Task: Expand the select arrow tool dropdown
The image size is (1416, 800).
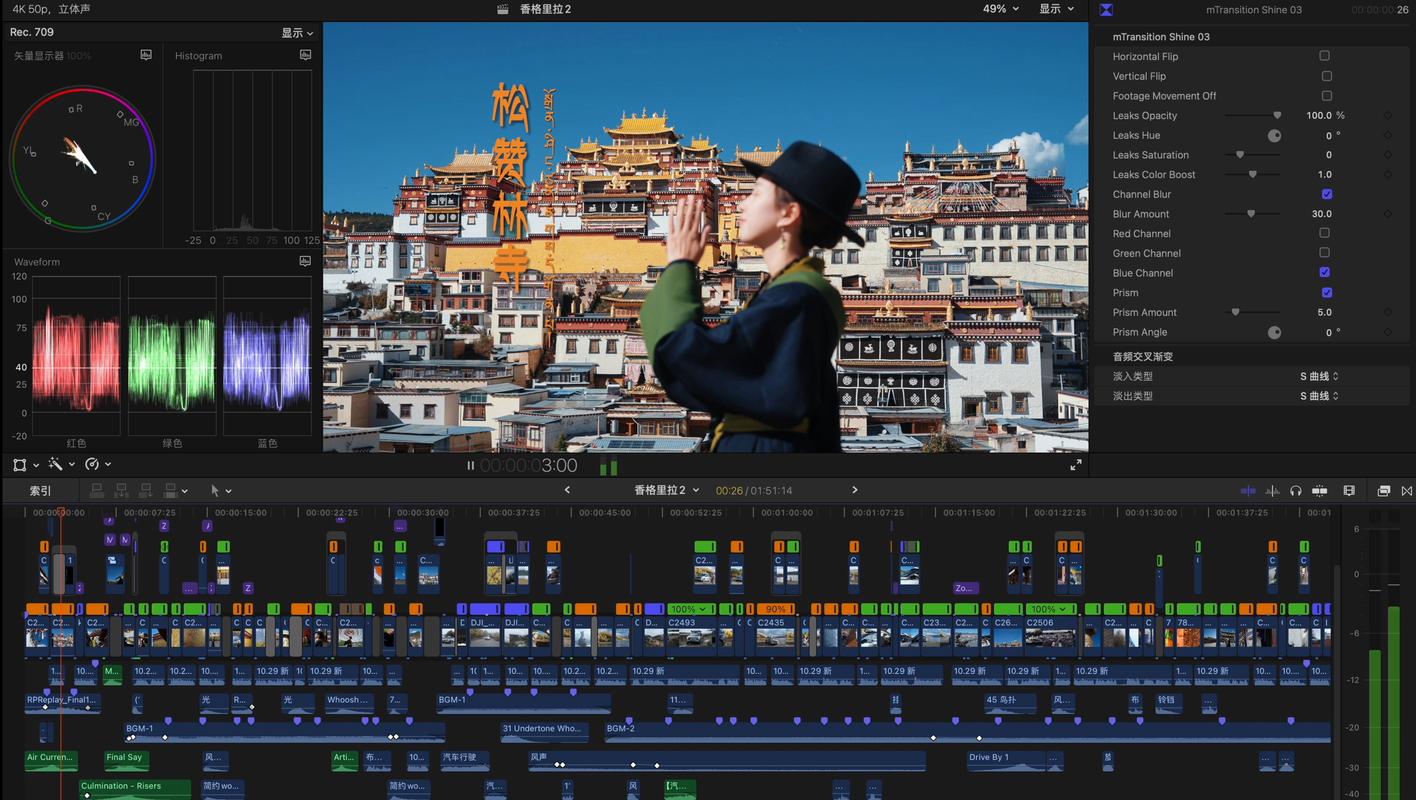Action: point(221,491)
